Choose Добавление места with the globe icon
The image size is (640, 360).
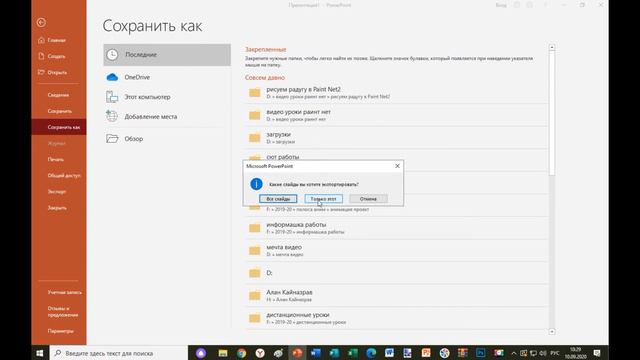click(167, 116)
